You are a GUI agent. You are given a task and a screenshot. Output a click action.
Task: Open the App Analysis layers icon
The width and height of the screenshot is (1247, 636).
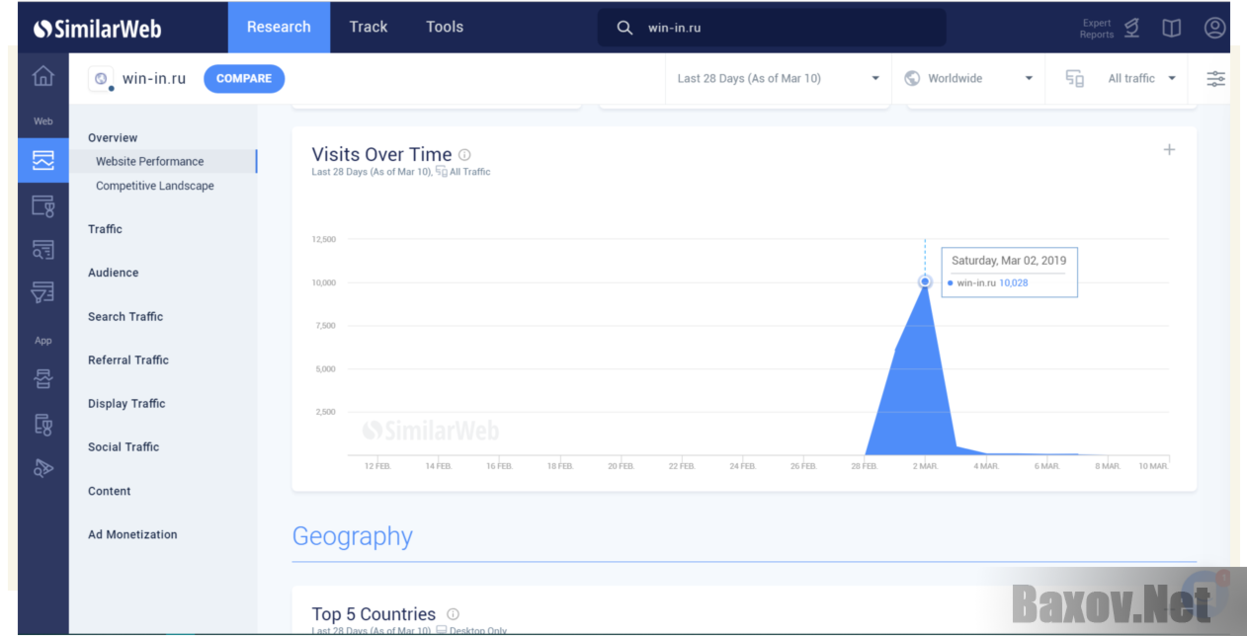pos(43,379)
